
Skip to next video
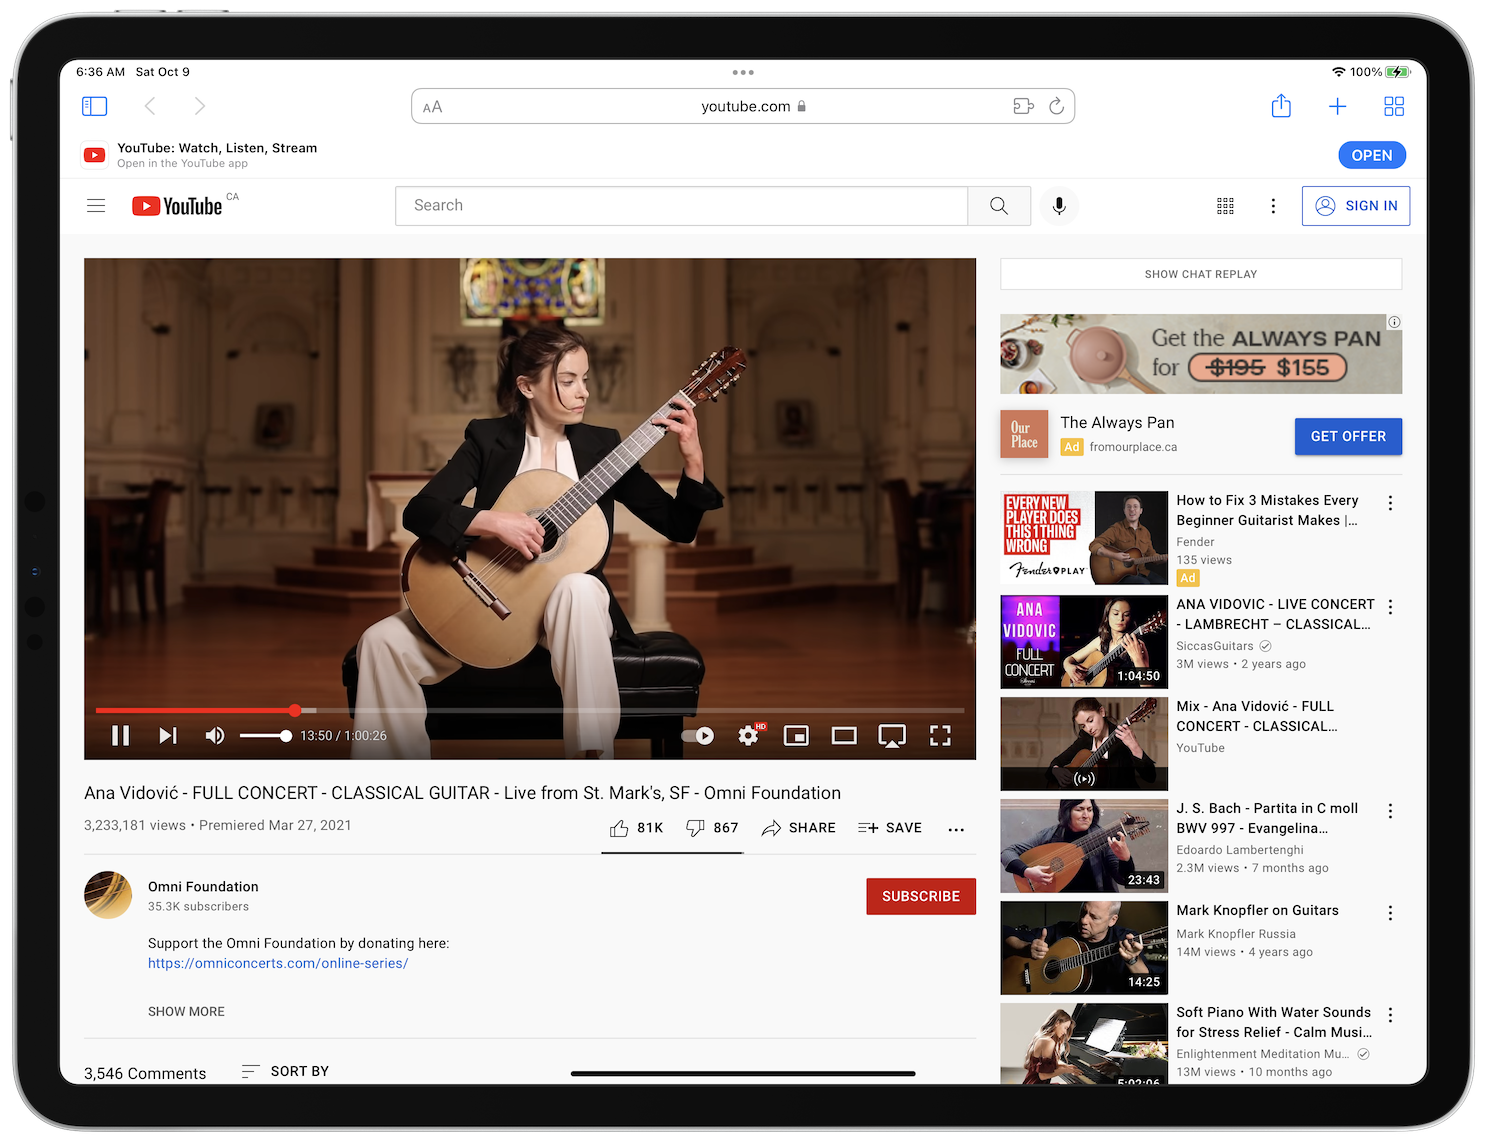point(168,736)
